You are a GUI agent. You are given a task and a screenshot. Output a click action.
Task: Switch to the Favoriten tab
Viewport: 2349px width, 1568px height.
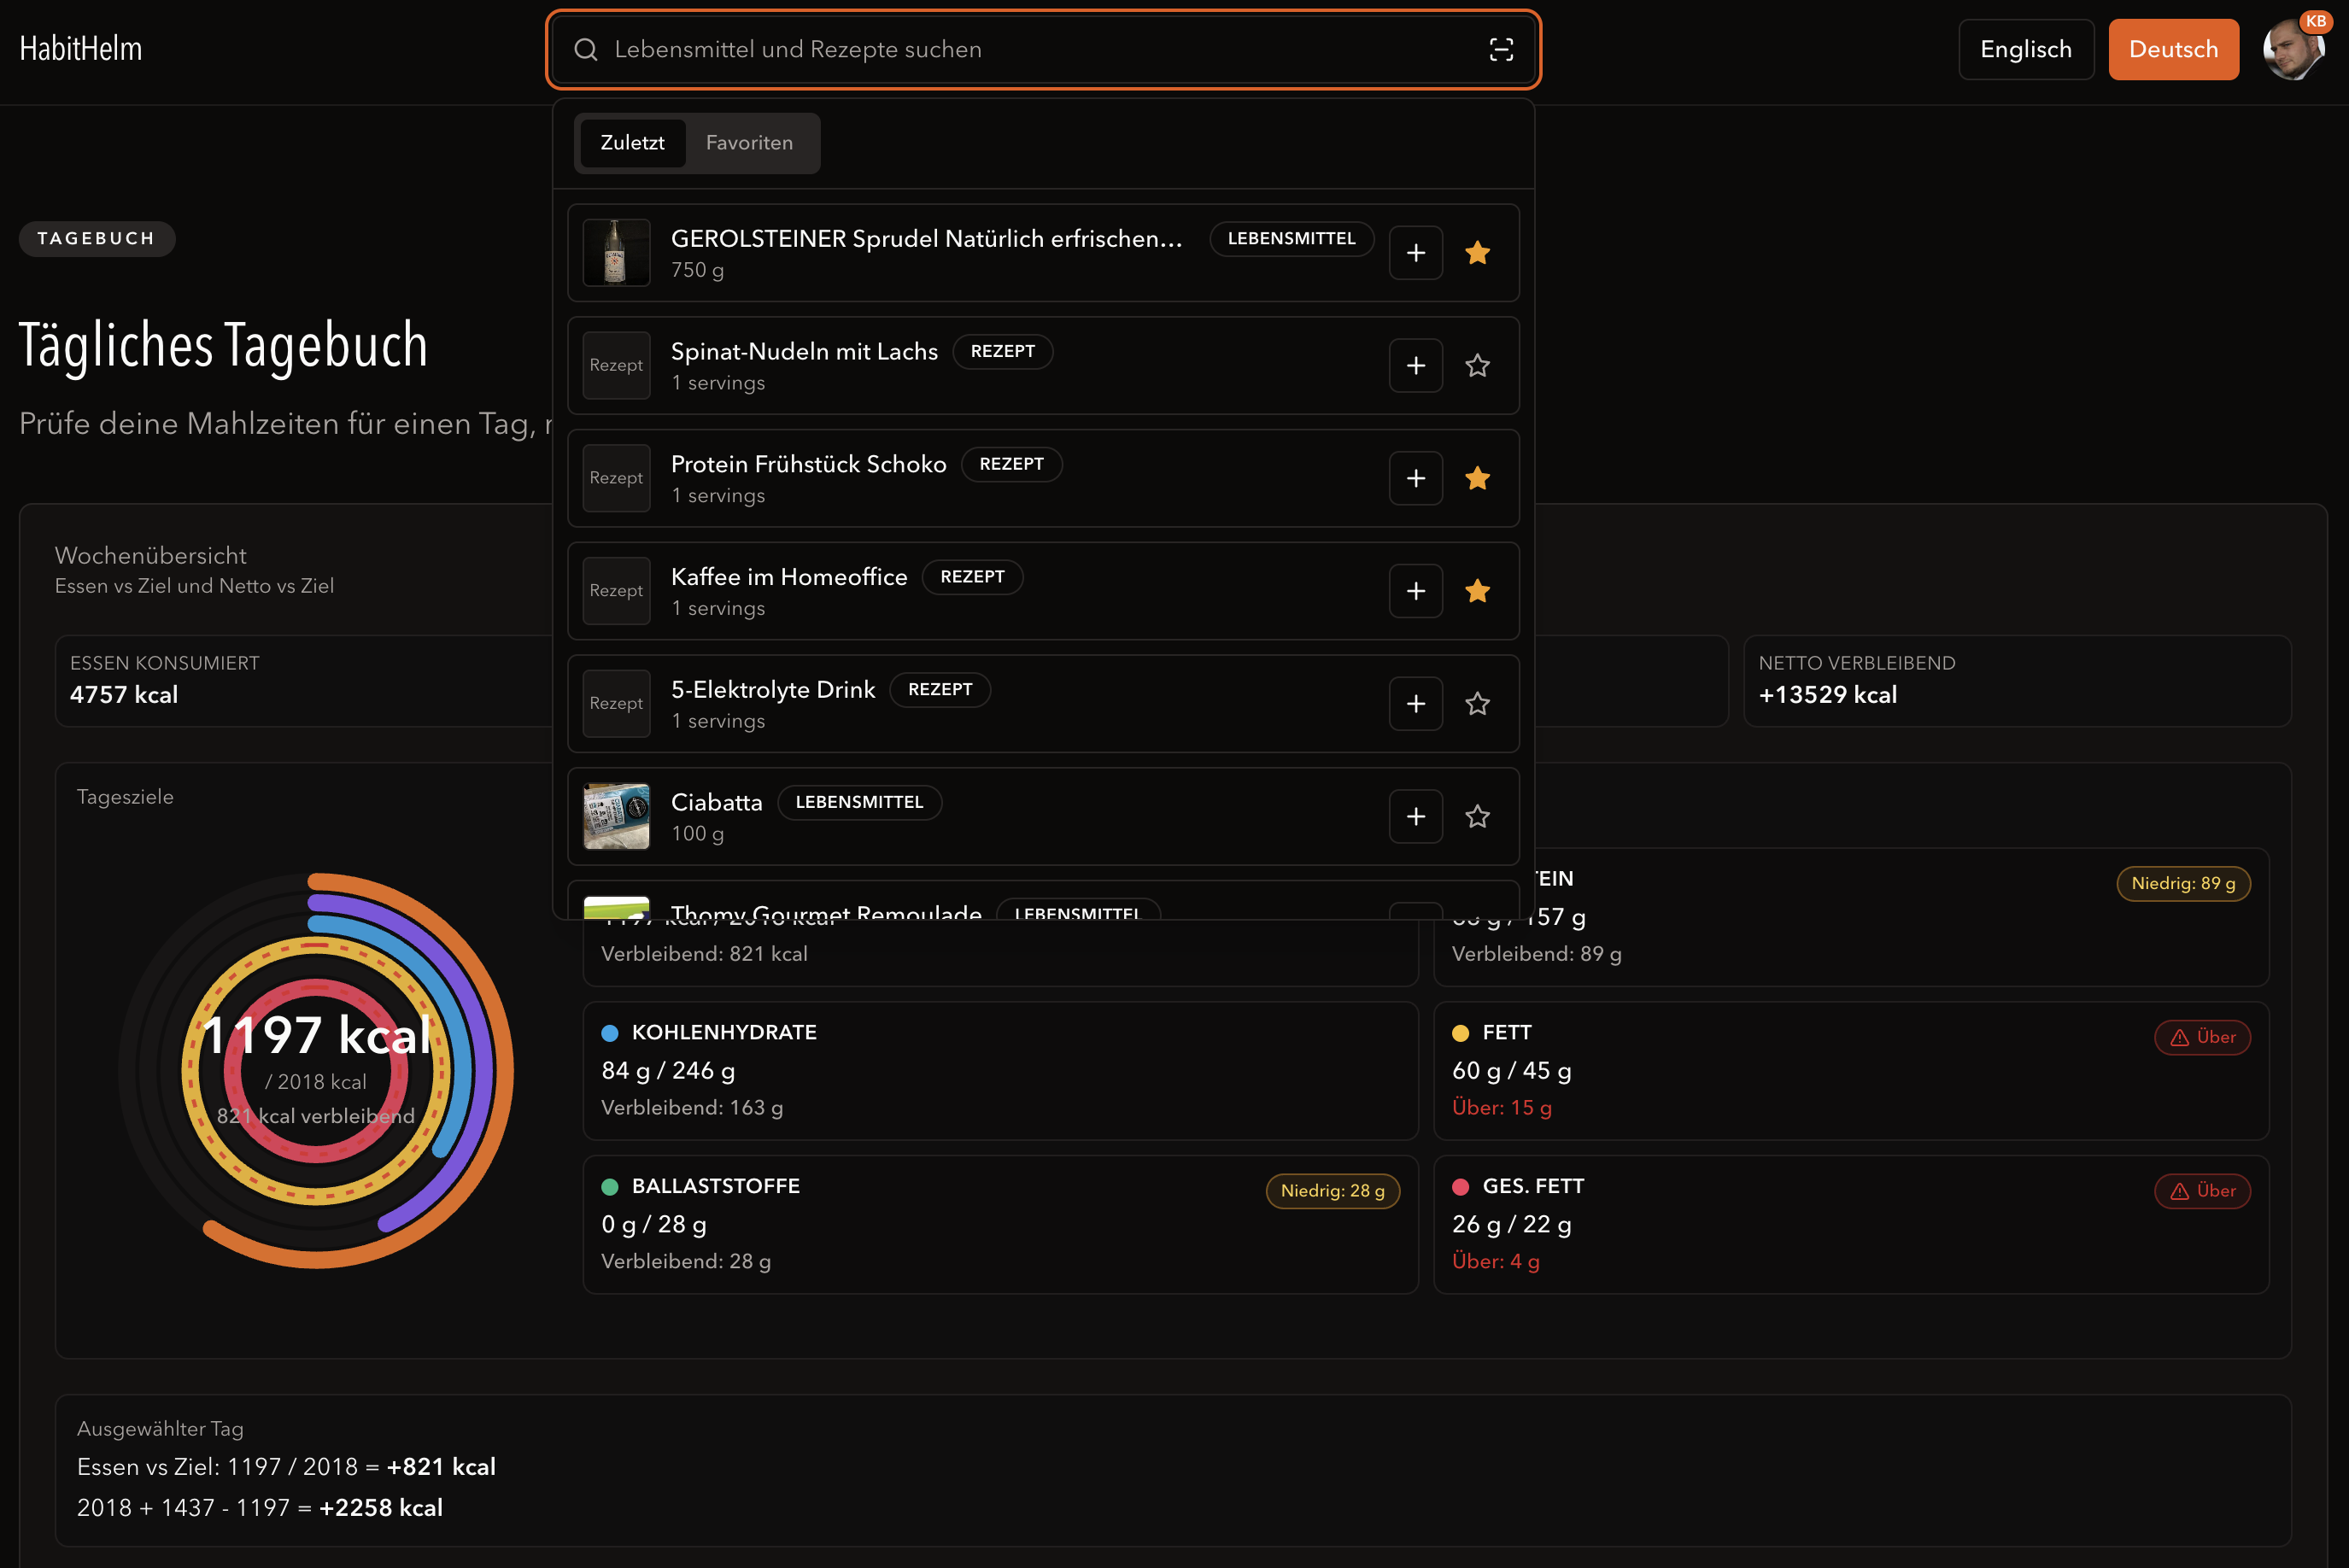[x=749, y=143]
